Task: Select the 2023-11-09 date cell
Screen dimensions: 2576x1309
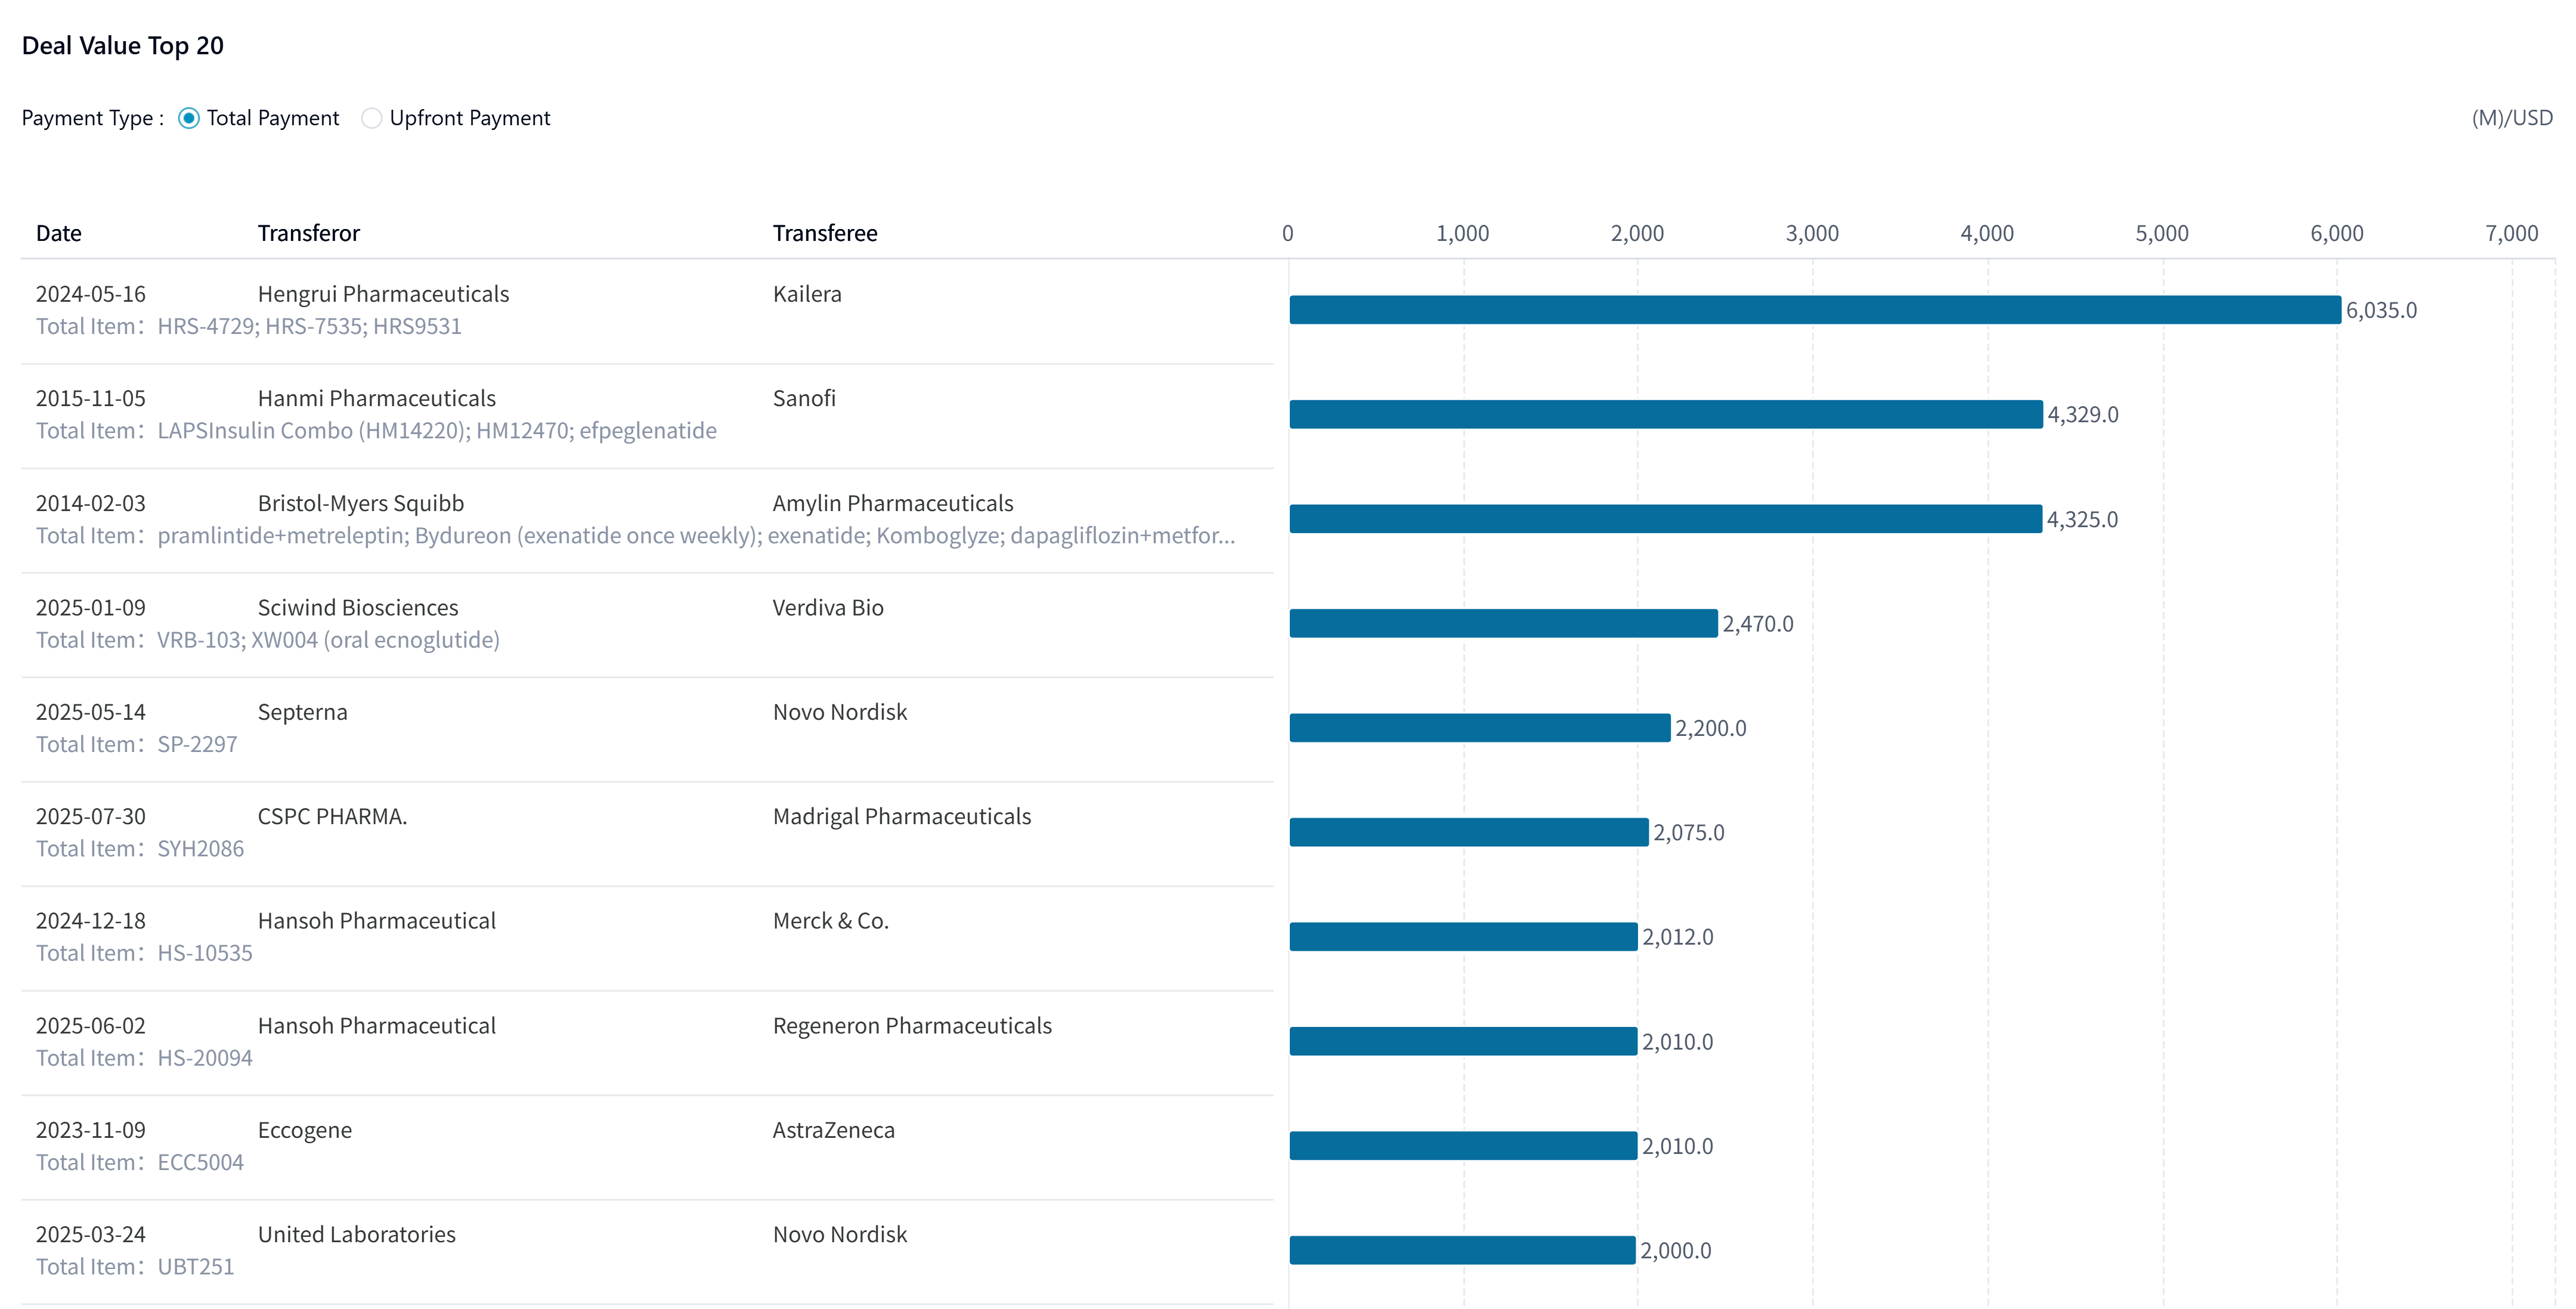Action: tap(91, 1130)
